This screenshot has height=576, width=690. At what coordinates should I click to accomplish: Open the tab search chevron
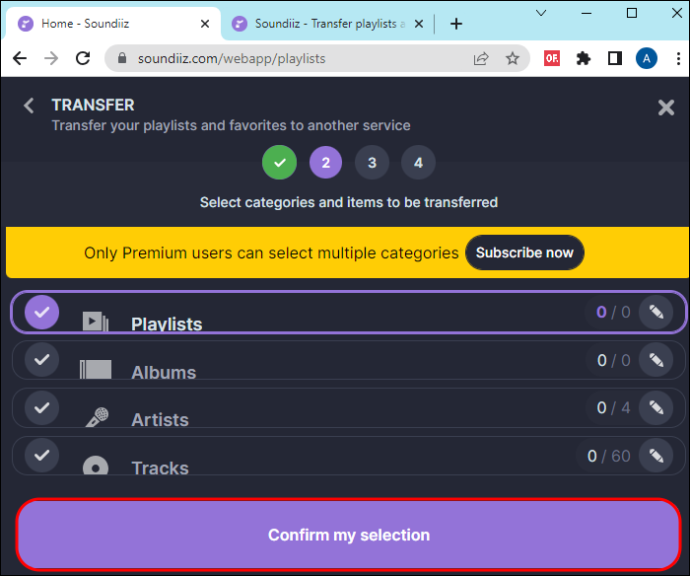point(541,13)
